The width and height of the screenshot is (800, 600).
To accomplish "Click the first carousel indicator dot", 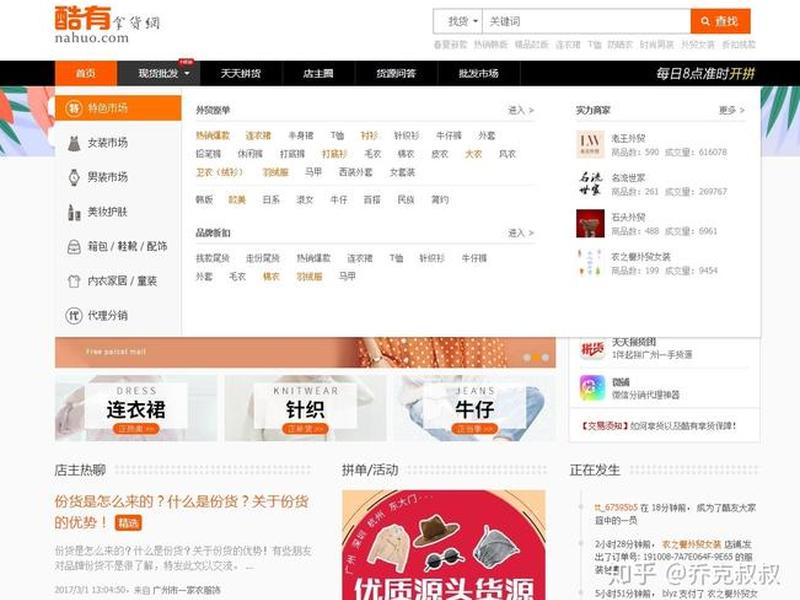I will pos(527,358).
